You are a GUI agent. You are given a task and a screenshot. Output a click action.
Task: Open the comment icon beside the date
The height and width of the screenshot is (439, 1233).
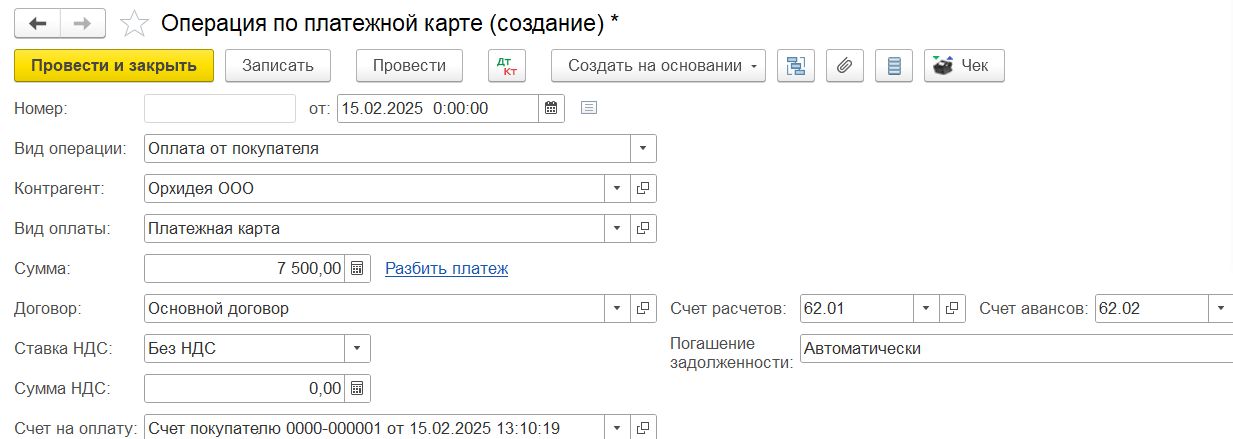coord(589,108)
